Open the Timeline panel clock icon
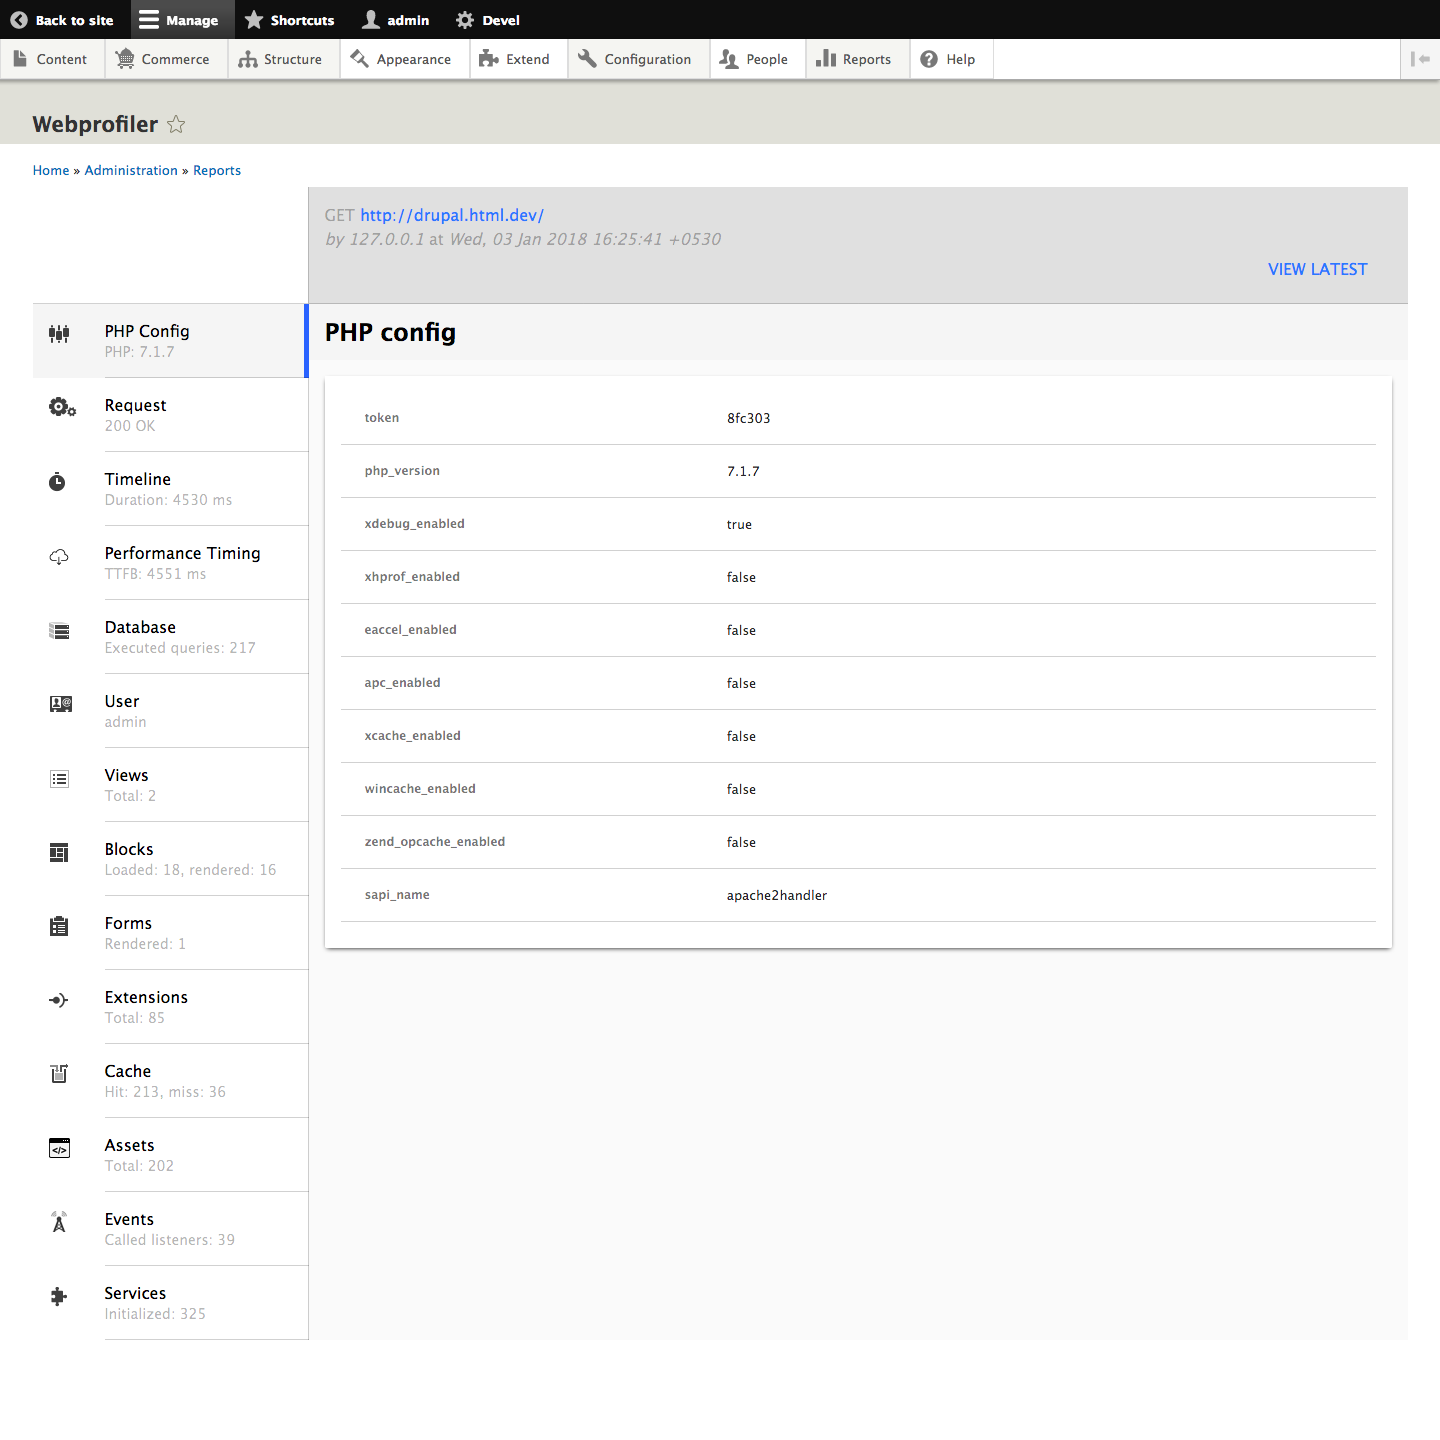The image size is (1440, 1440). coord(59,481)
